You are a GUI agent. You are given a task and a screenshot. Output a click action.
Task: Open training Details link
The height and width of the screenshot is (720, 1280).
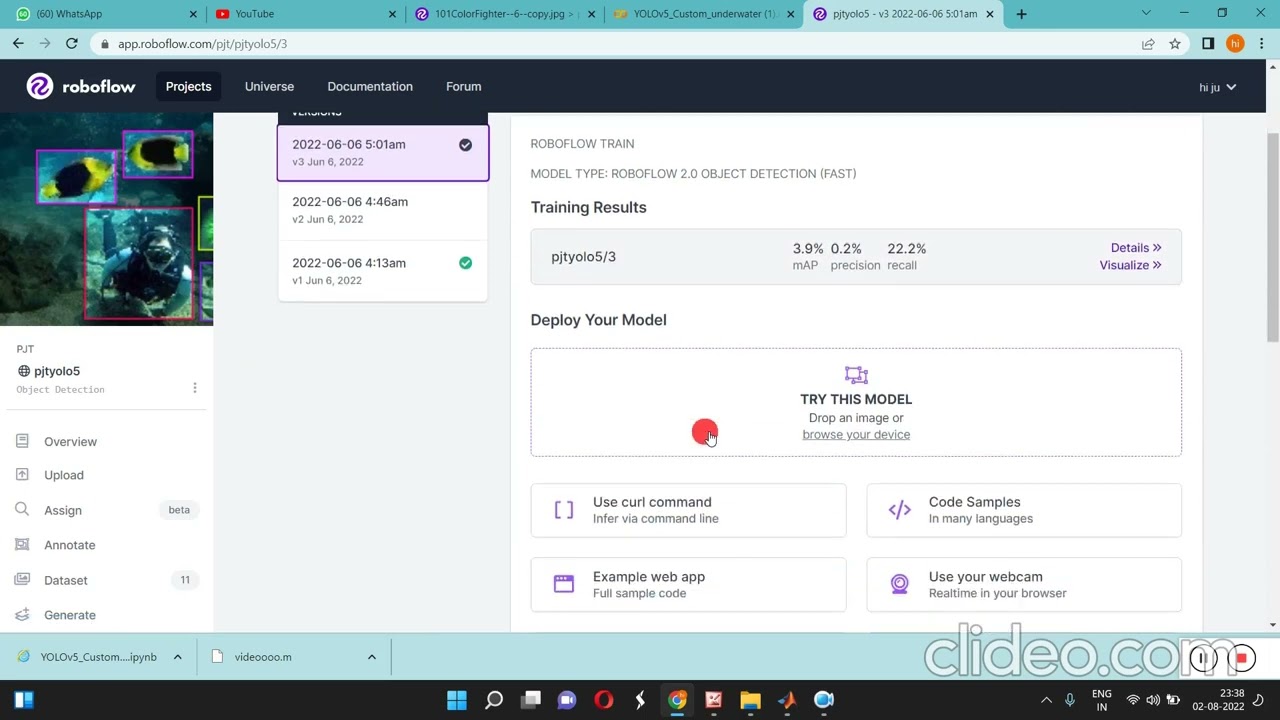click(1136, 248)
